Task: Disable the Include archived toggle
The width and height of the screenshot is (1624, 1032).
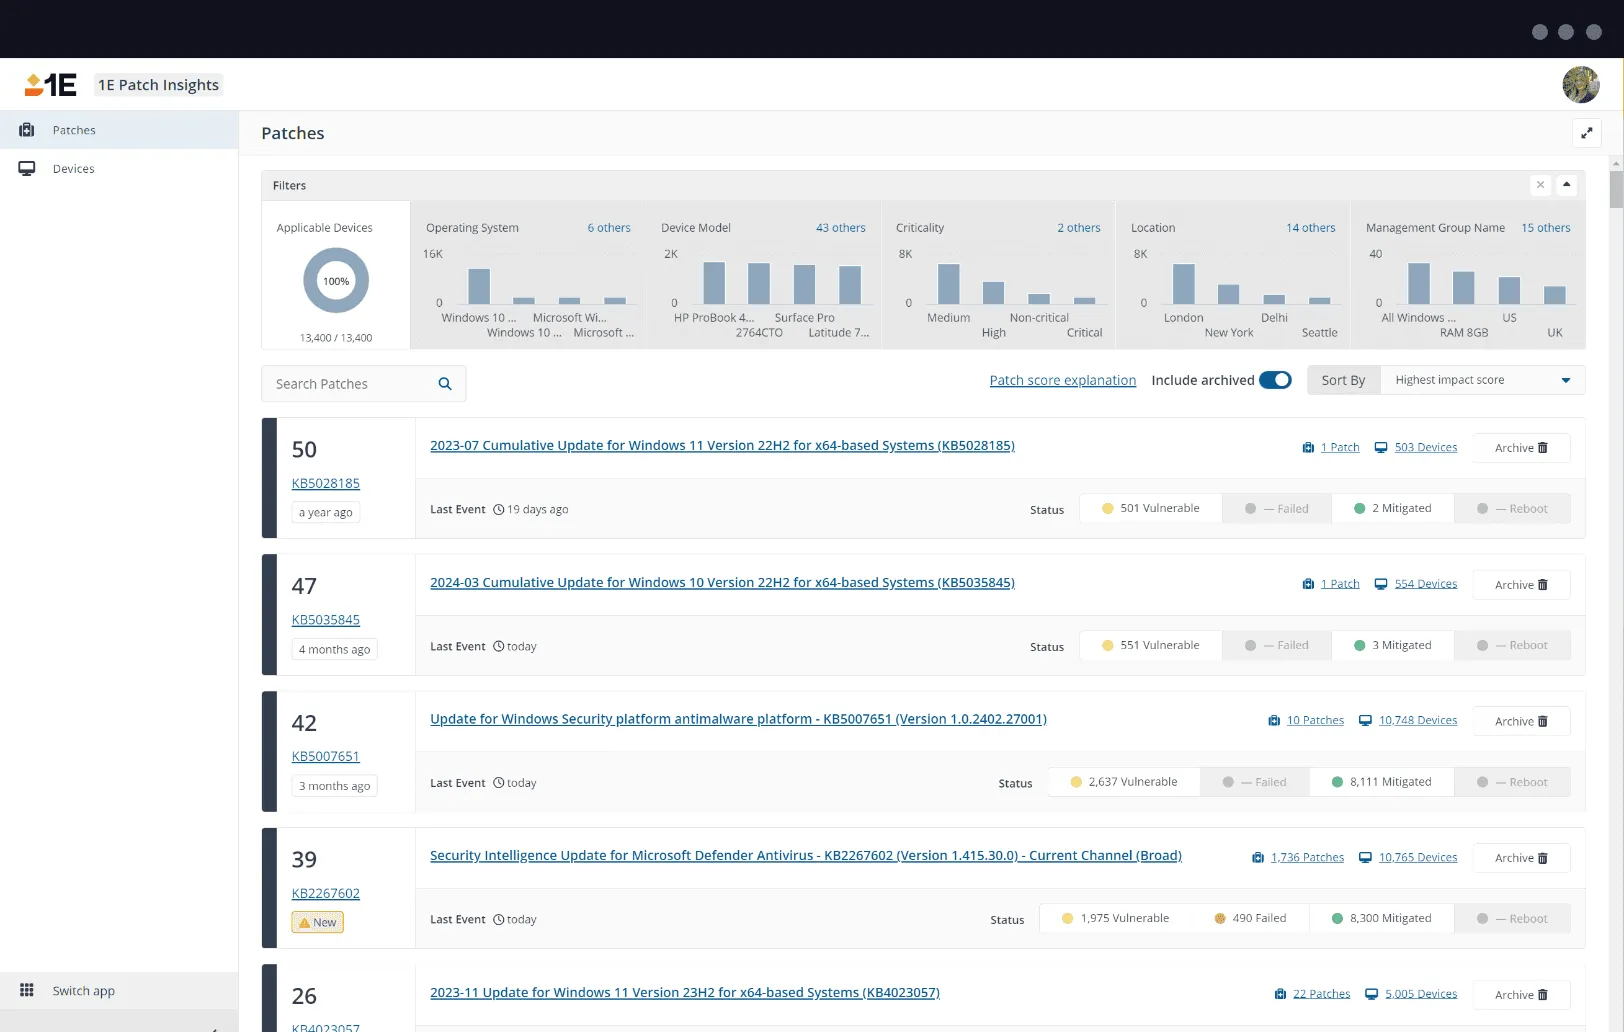Action: coord(1275,380)
